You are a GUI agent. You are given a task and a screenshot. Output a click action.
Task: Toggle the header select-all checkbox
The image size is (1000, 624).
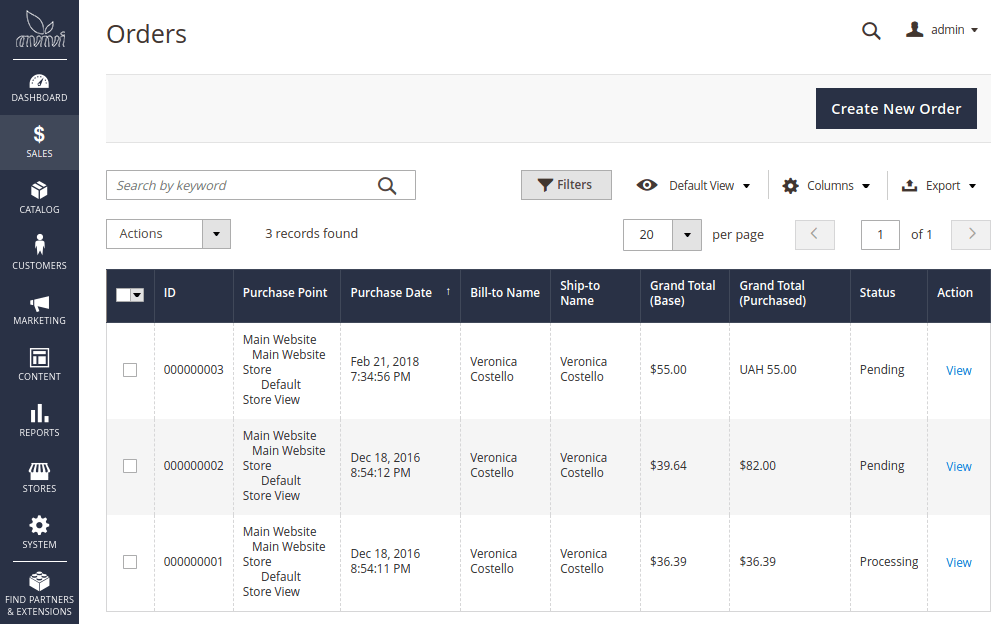tap(123, 294)
